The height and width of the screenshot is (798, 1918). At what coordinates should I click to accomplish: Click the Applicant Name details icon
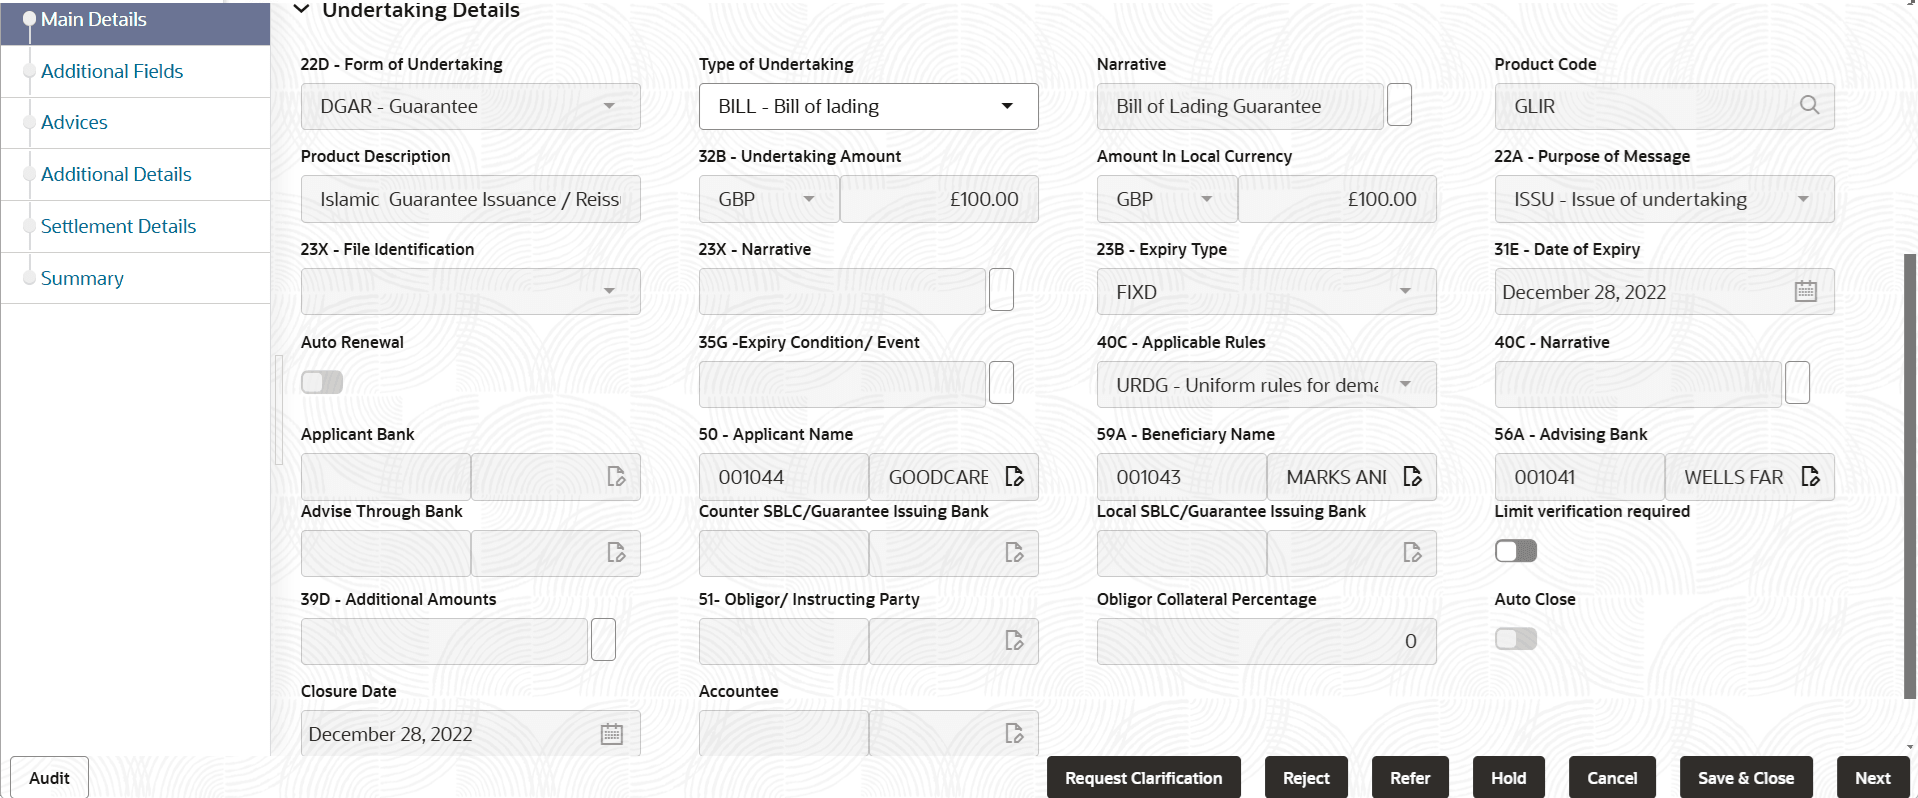point(1014,477)
